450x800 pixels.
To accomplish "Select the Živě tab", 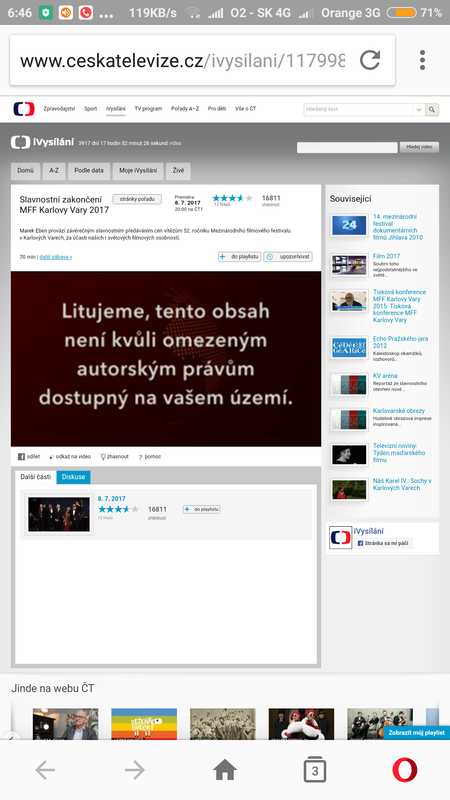I will [178, 171].
